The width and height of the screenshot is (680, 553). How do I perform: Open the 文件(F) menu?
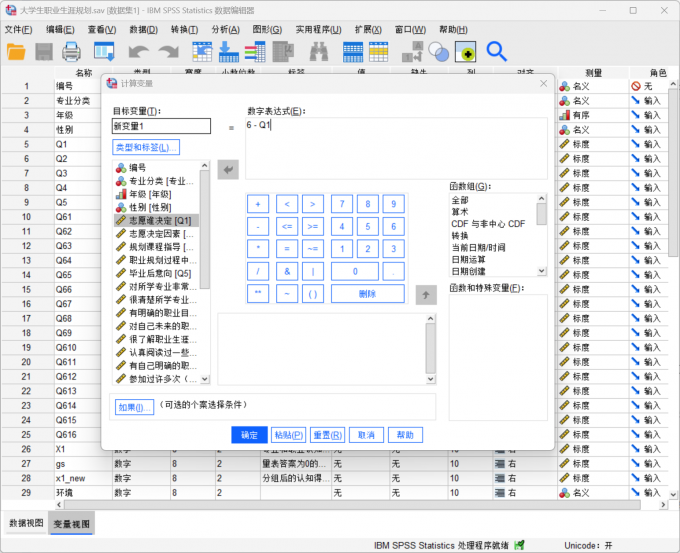(18, 29)
